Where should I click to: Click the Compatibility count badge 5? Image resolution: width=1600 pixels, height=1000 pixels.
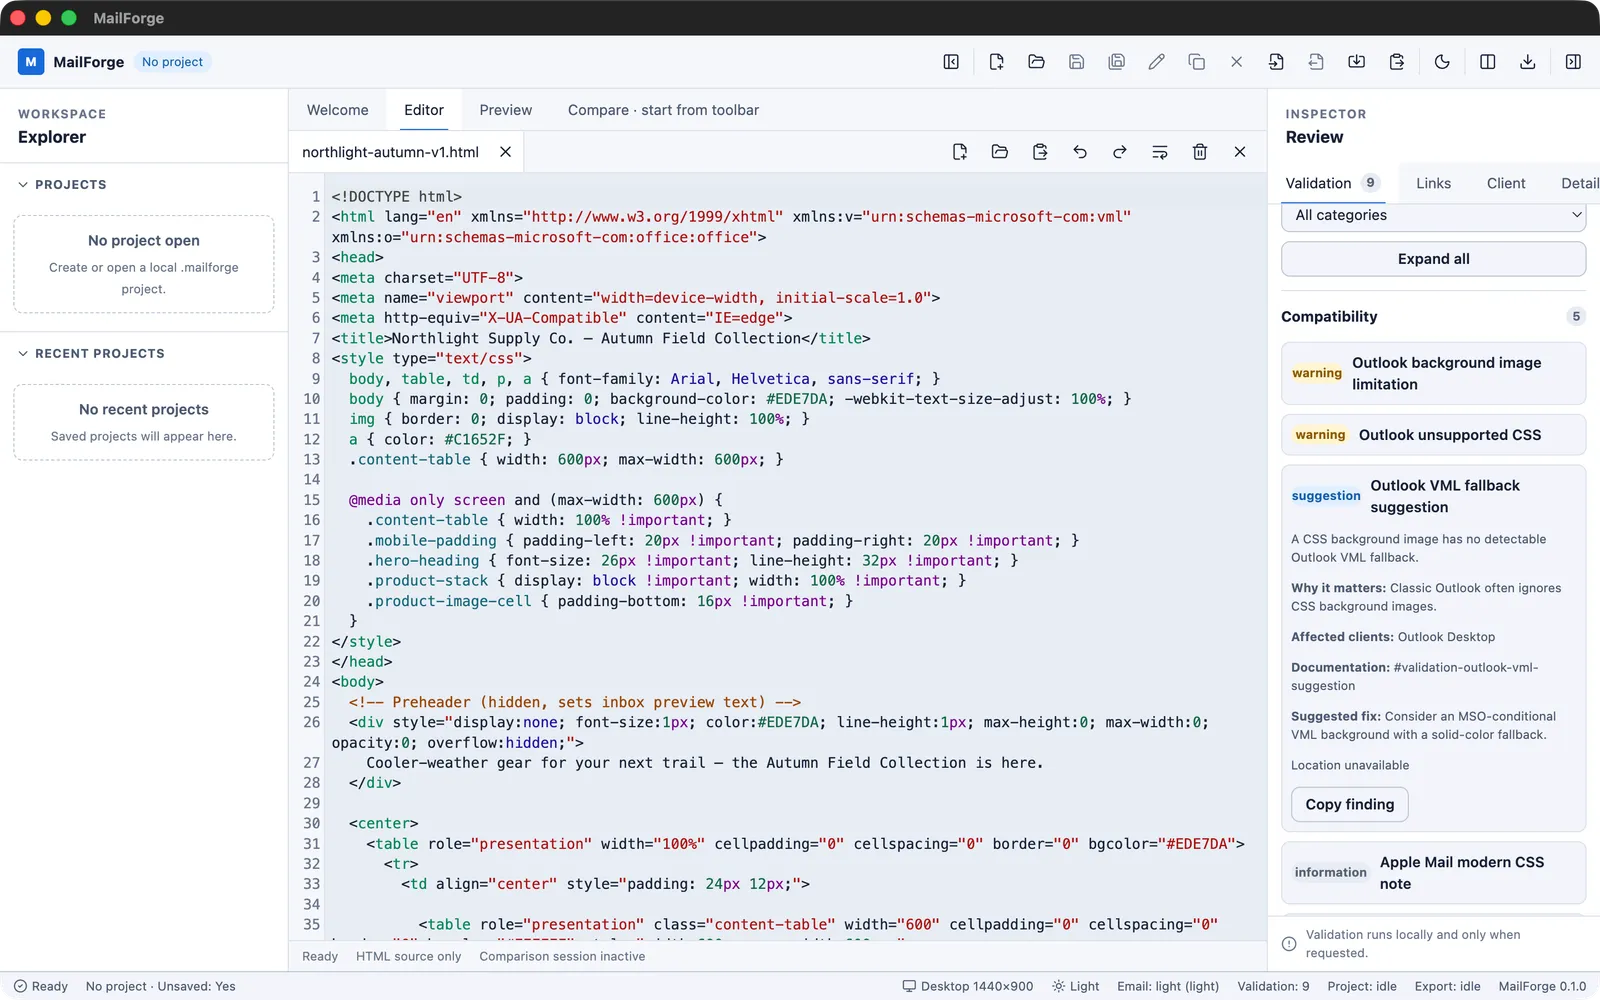(1576, 317)
